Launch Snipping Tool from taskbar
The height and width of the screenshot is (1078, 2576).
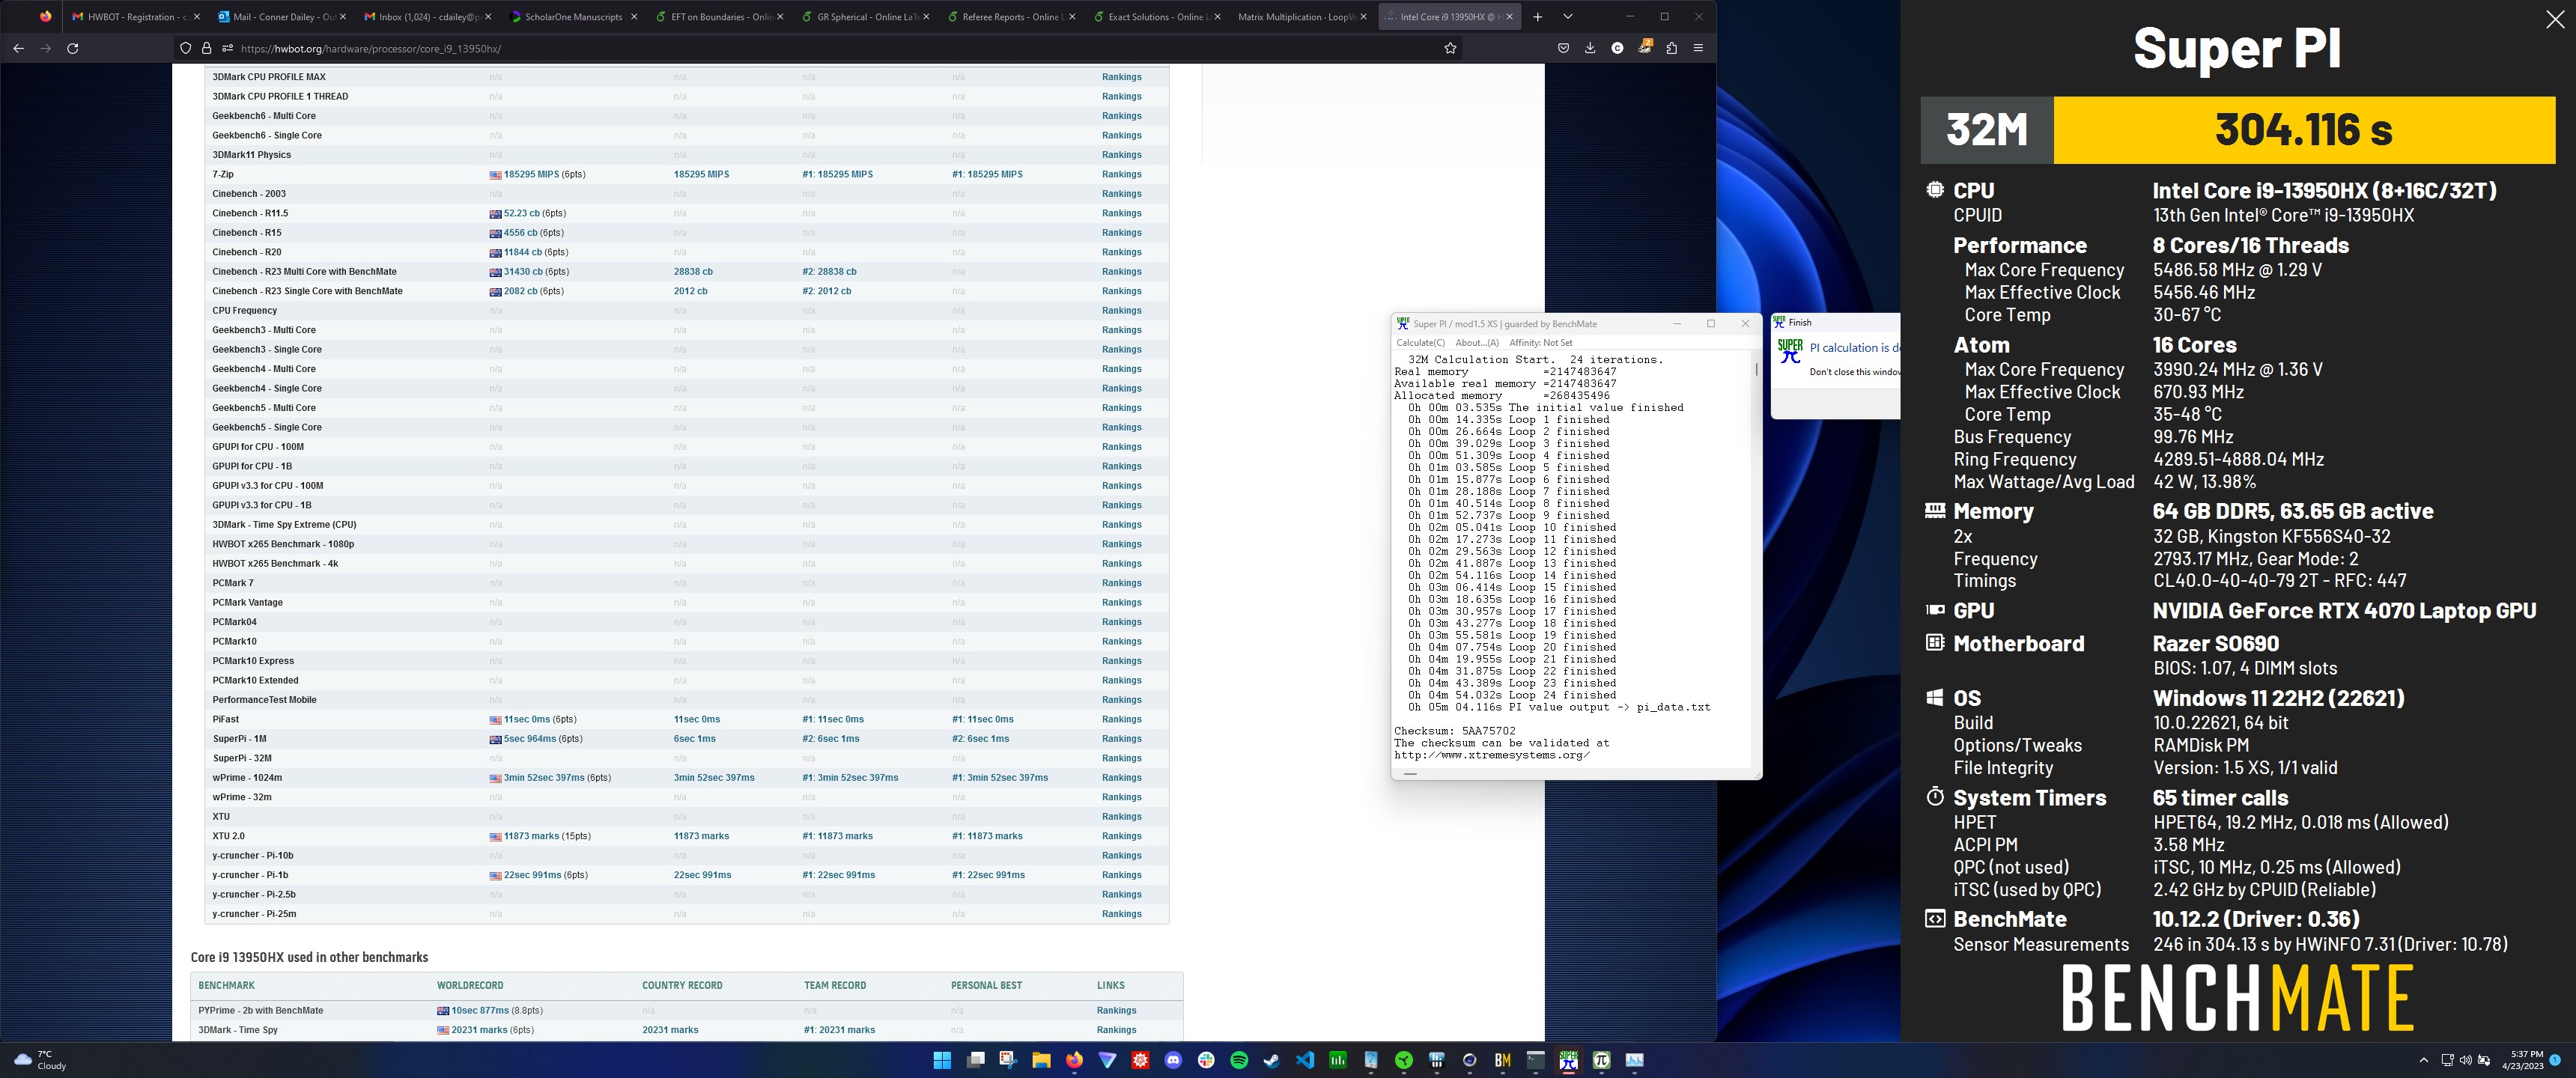click(1008, 1060)
